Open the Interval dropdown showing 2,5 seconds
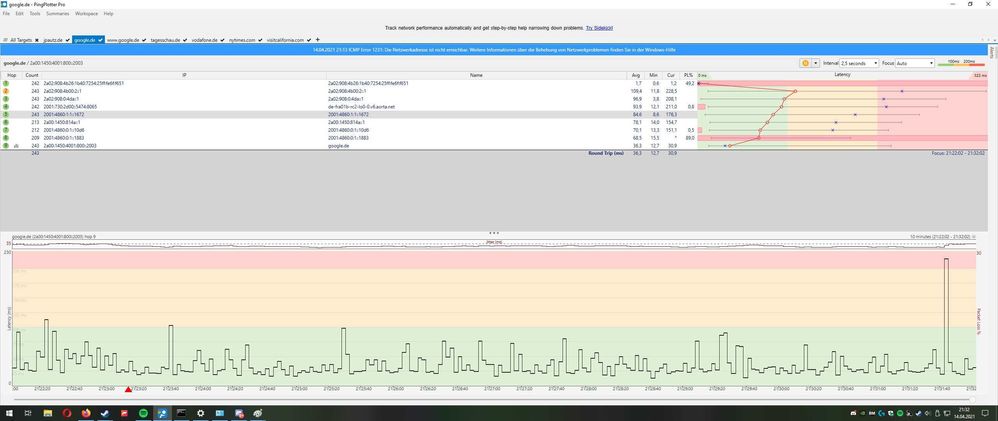Image resolution: width=998 pixels, height=421 pixels. point(859,63)
